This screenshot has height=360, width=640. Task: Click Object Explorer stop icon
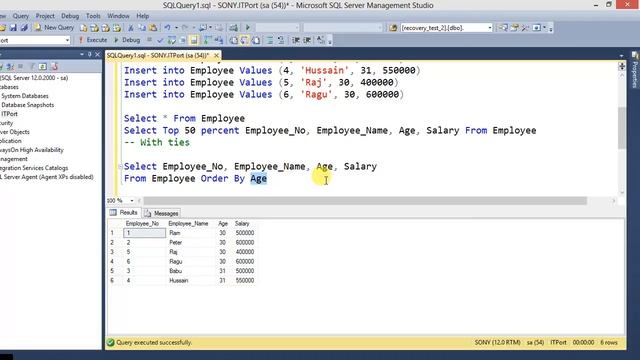click(x=20, y=67)
